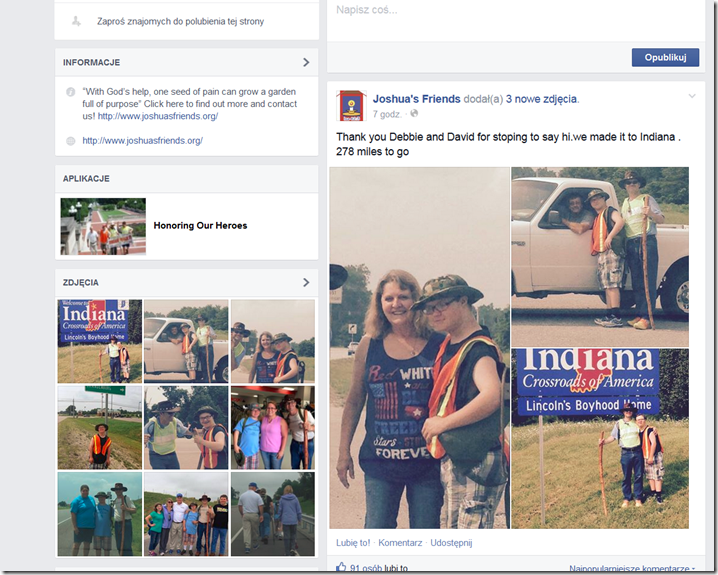Click post text Thank you Debbie and David
Screen dimensions: 718x575
click(x=508, y=144)
